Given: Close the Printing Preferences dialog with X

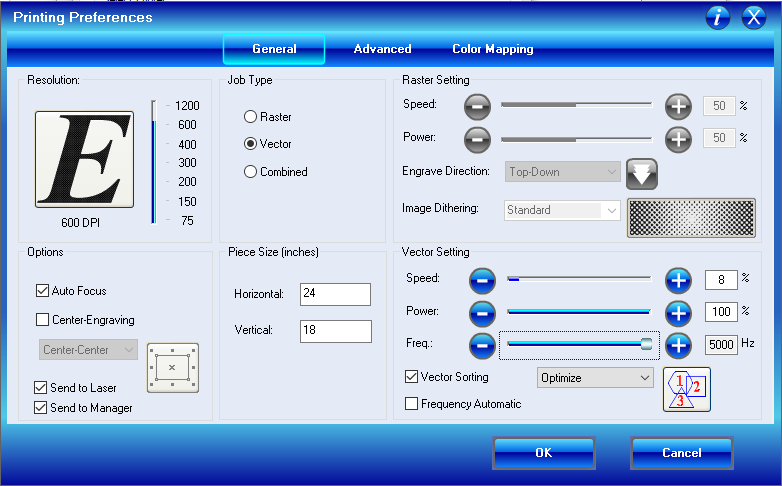Looking at the screenshot, I should (754, 18).
